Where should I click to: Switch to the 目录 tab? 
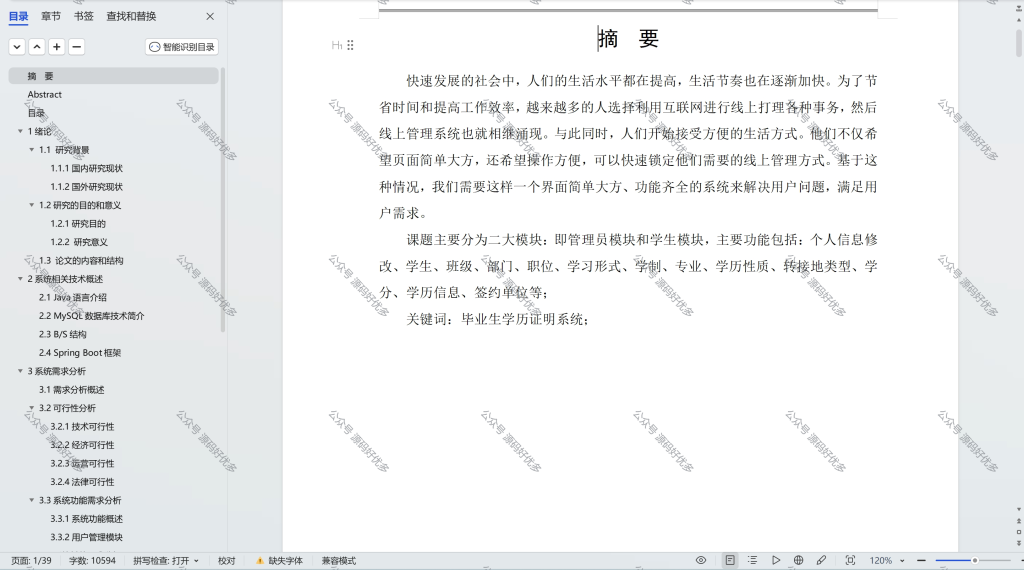[18, 16]
